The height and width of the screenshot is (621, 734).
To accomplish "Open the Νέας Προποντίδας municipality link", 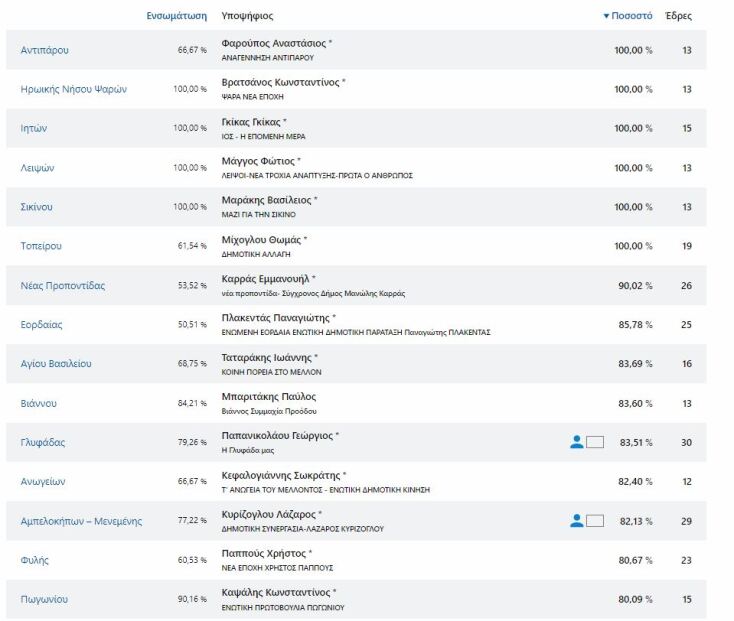I will (x=62, y=286).
